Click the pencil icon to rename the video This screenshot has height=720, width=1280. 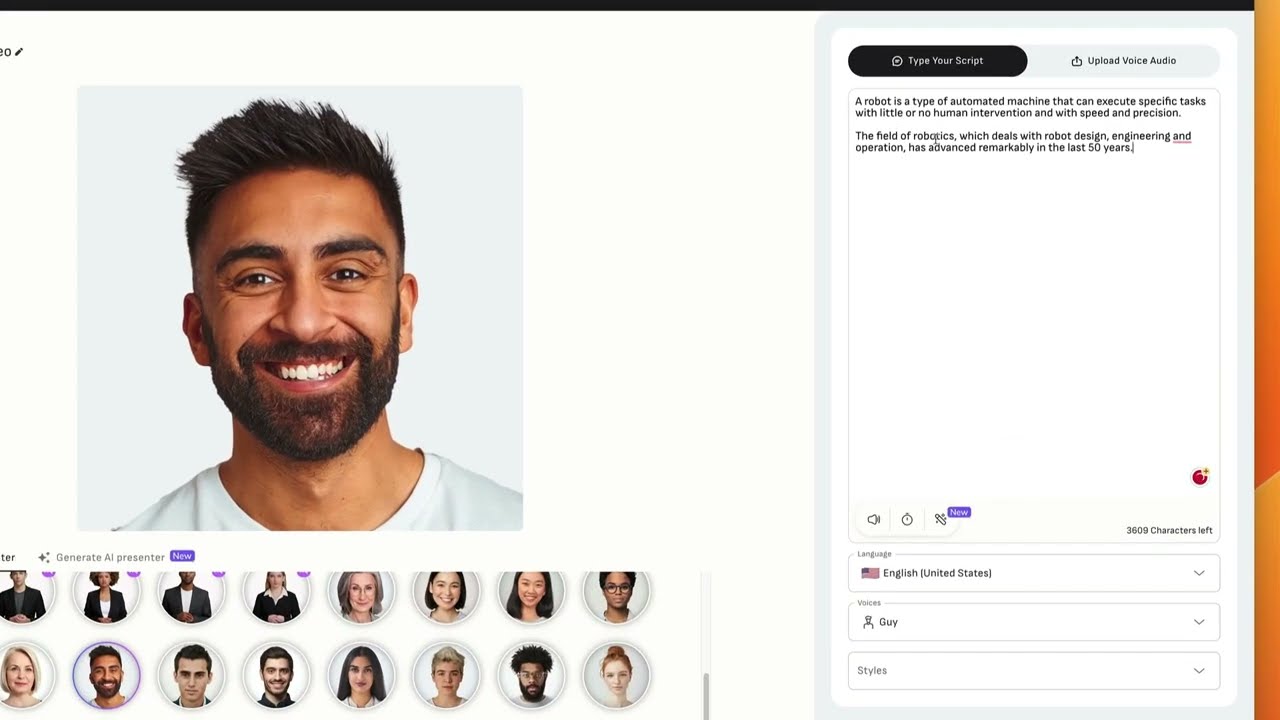(18, 52)
